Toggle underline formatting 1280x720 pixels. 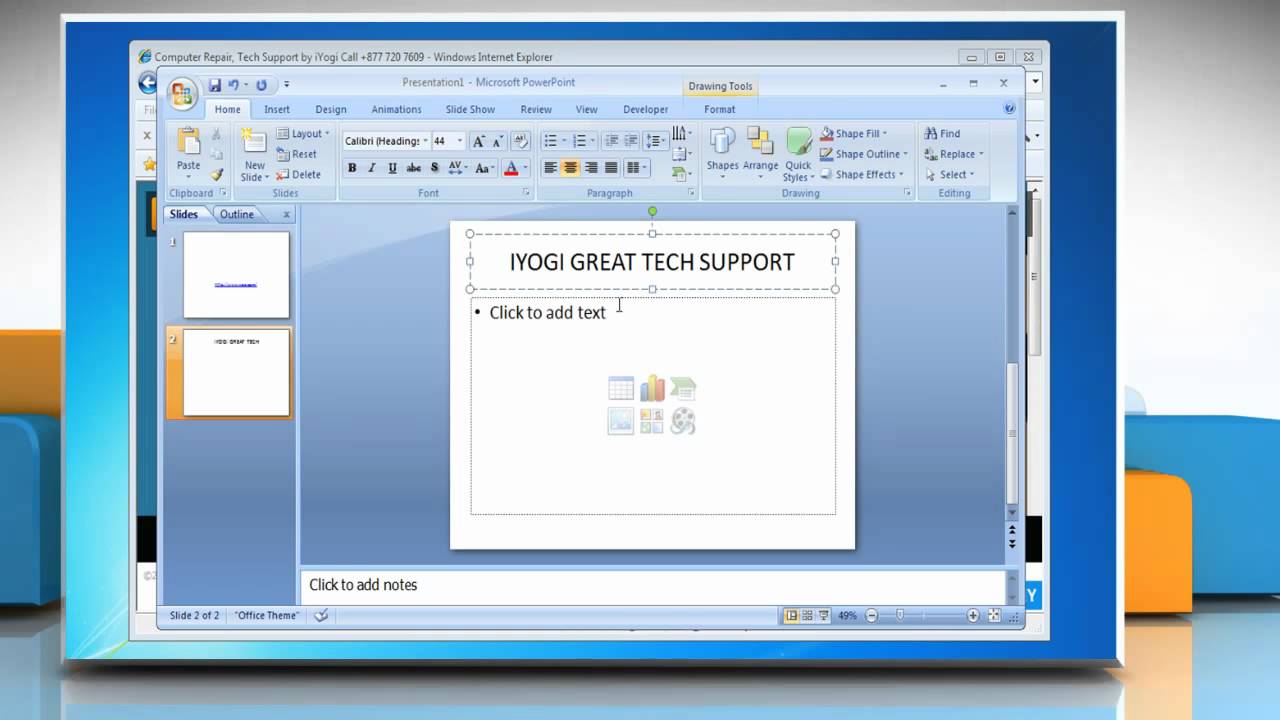point(392,168)
